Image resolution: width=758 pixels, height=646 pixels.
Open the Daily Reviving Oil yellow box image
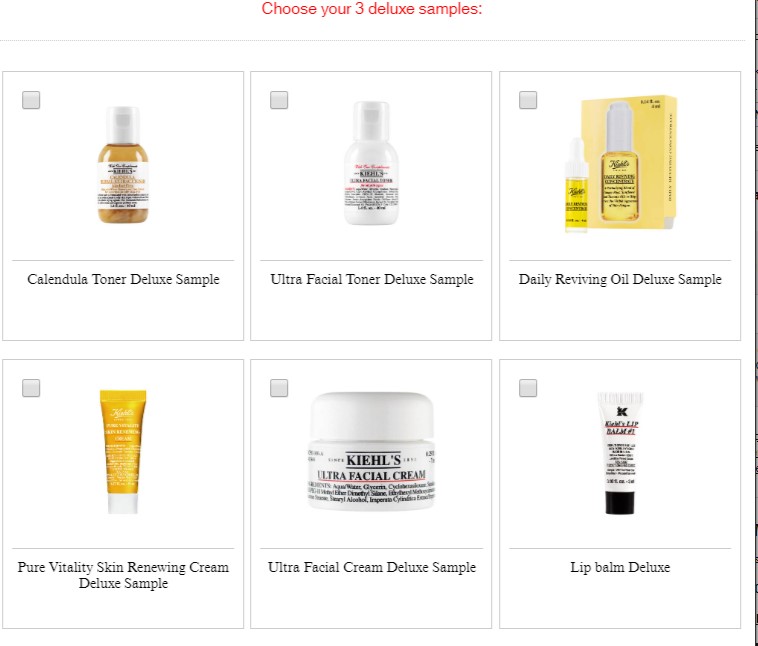click(628, 163)
